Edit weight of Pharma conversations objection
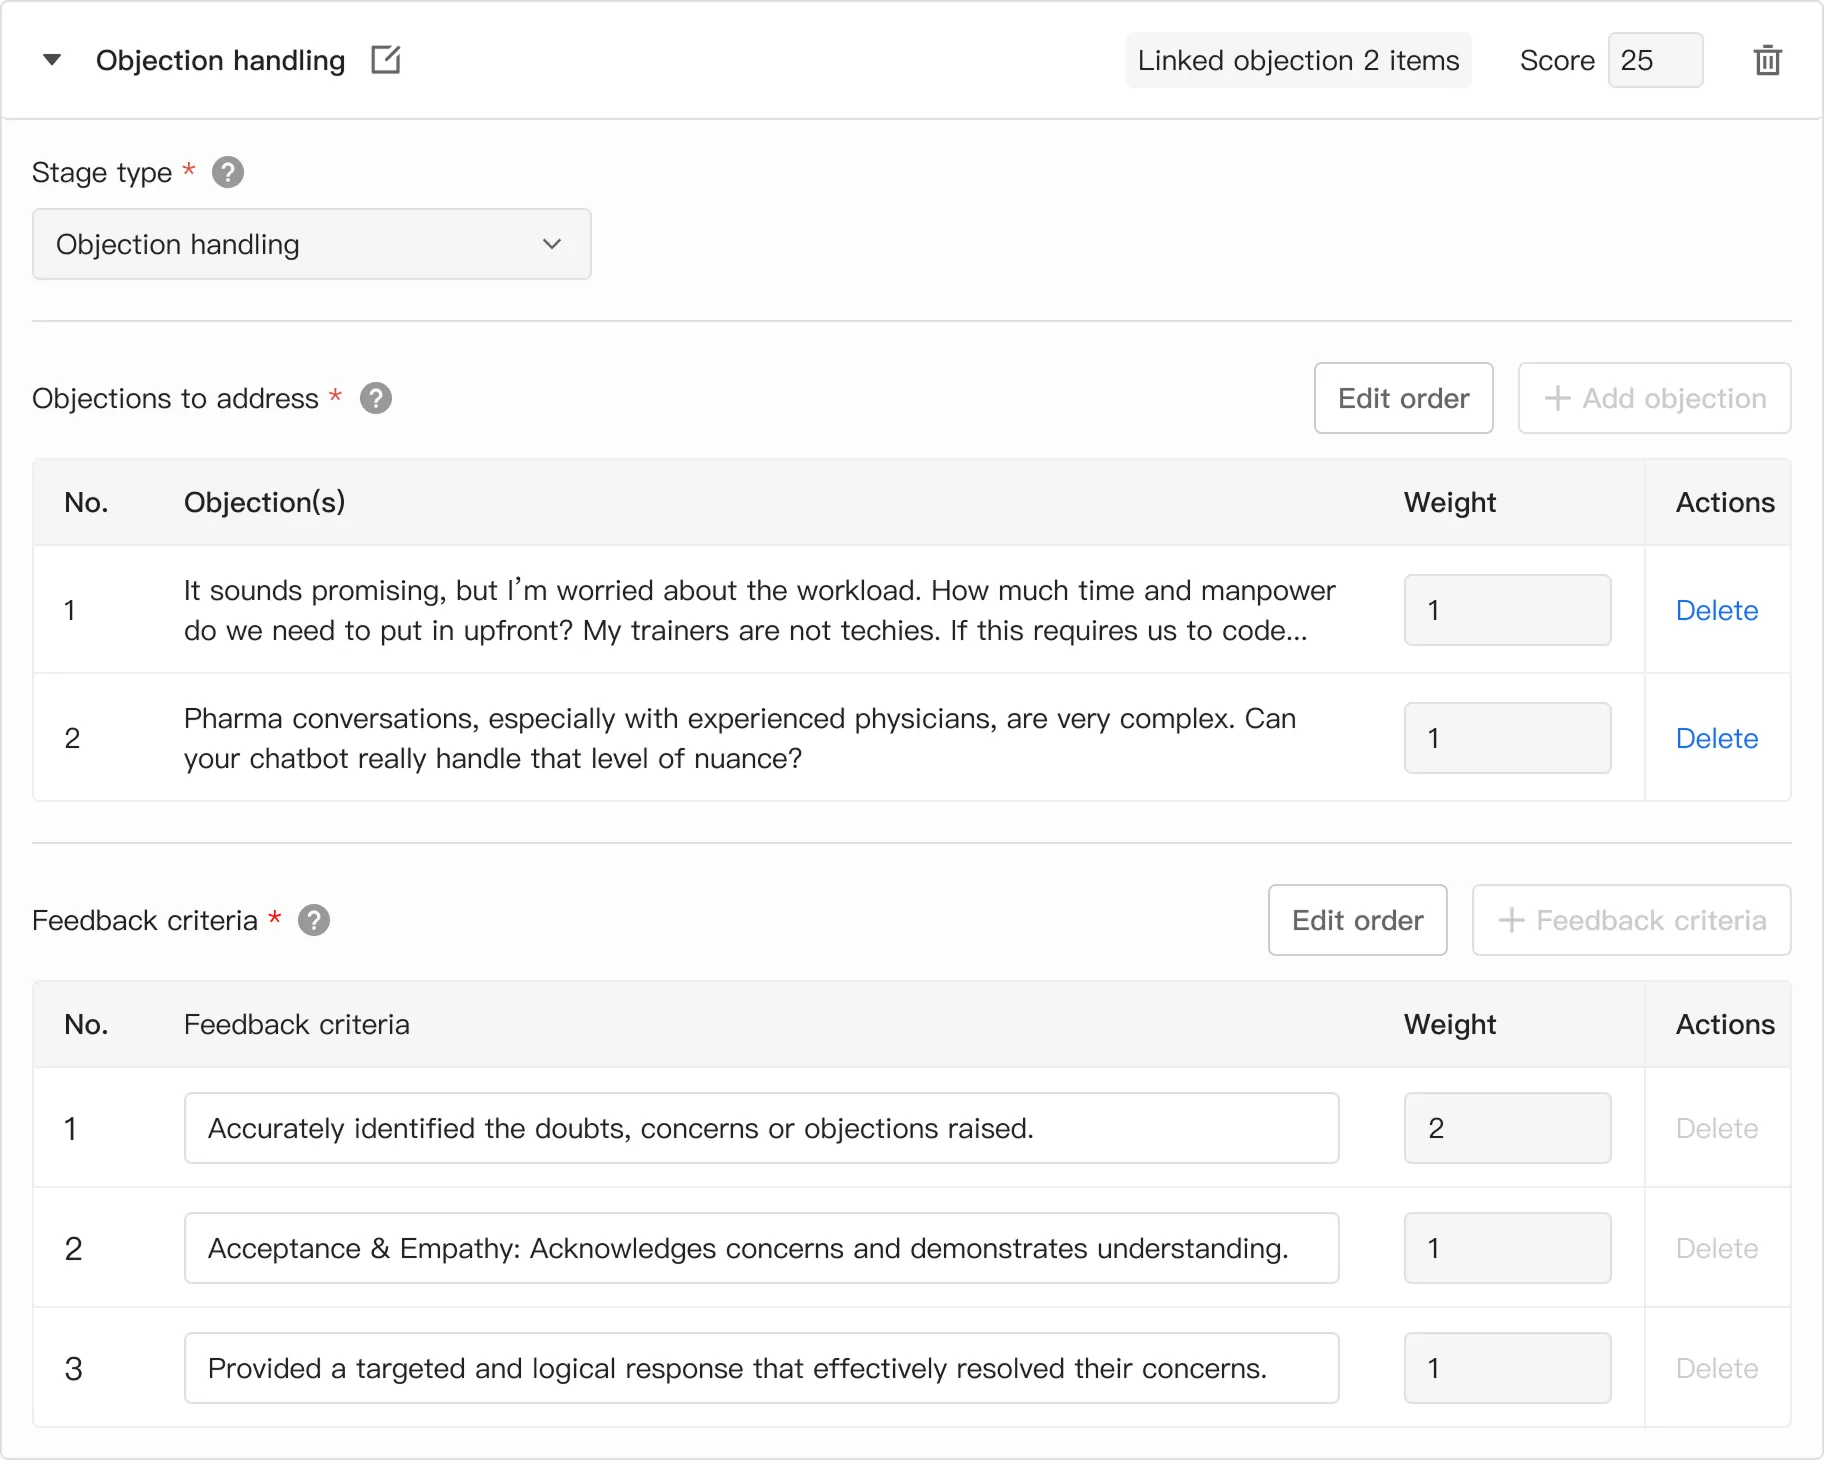This screenshot has width=1824, height=1460. [1507, 738]
